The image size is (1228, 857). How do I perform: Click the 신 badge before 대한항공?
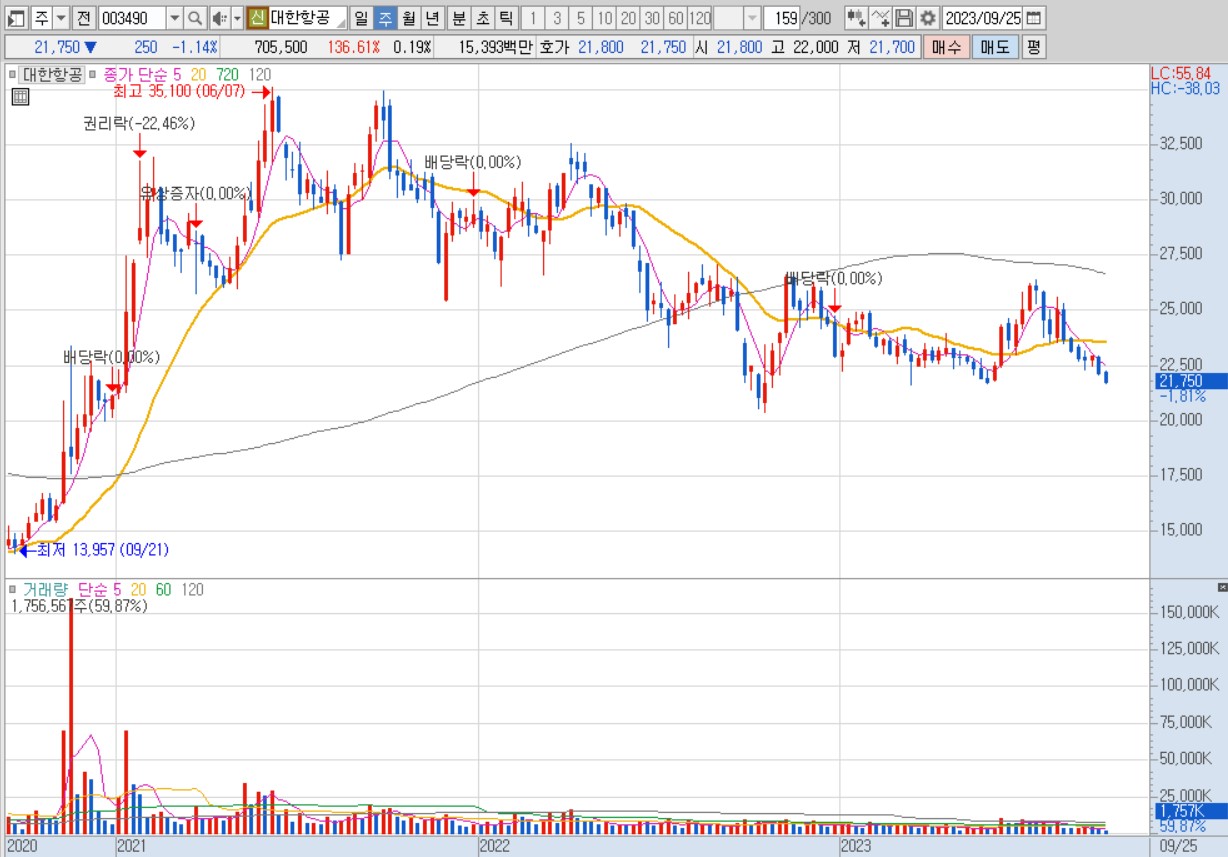tap(257, 18)
